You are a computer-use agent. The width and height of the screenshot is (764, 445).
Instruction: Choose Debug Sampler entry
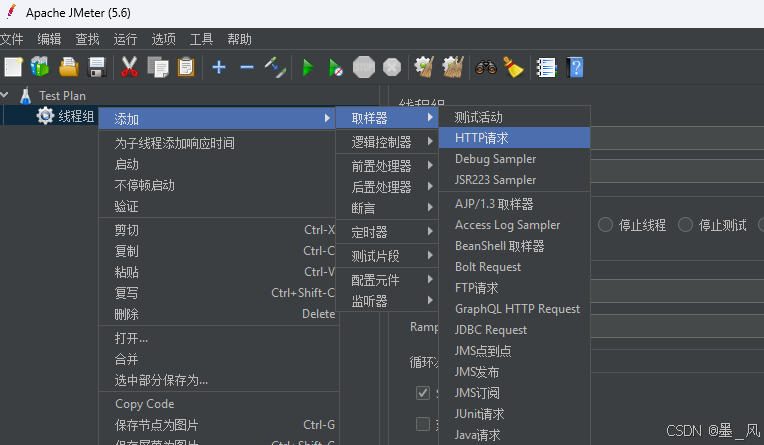point(515,159)
